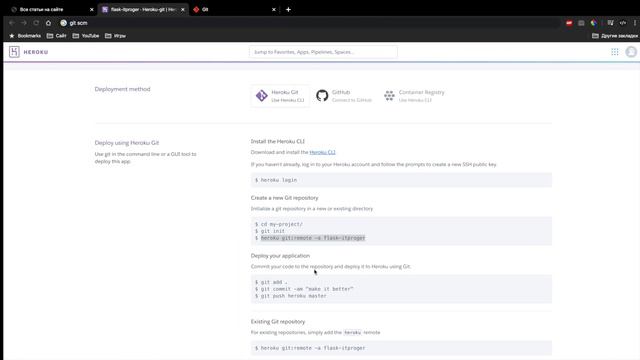Click the '$ git add .' code line
The image size is (640, 360).
point(271,282)
